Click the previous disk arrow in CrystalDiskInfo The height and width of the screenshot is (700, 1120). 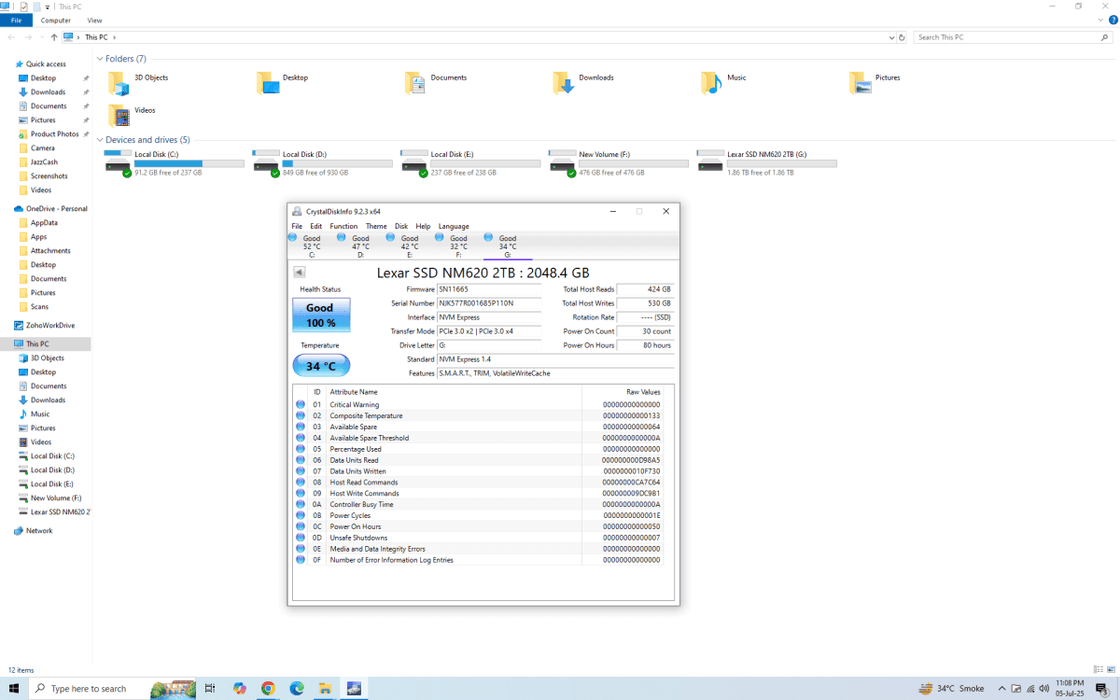coord(299,272)
